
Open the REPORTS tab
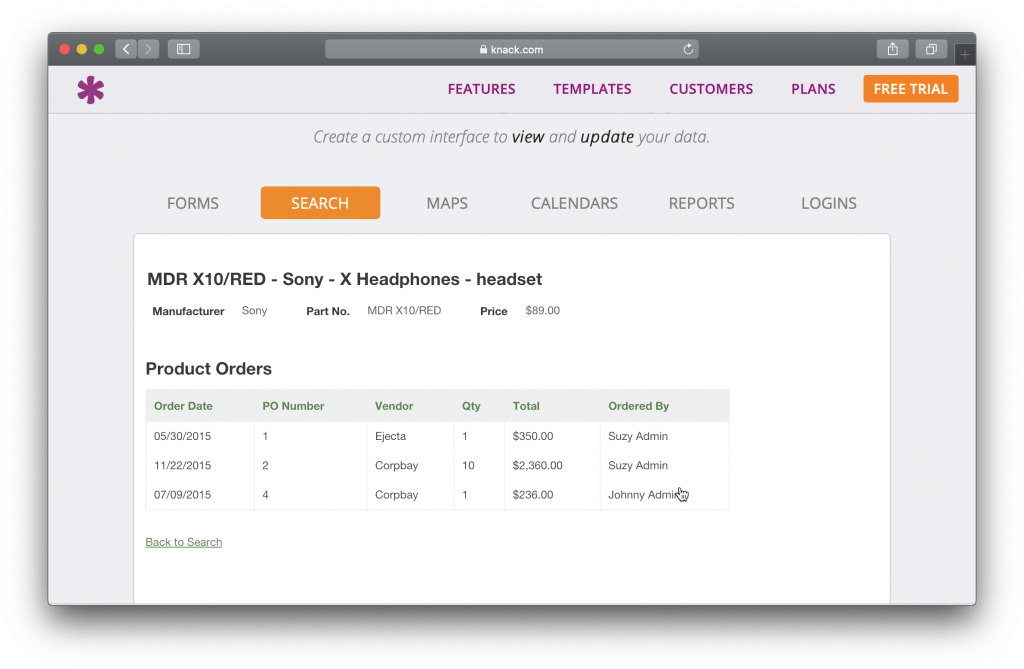click(701, 203)
